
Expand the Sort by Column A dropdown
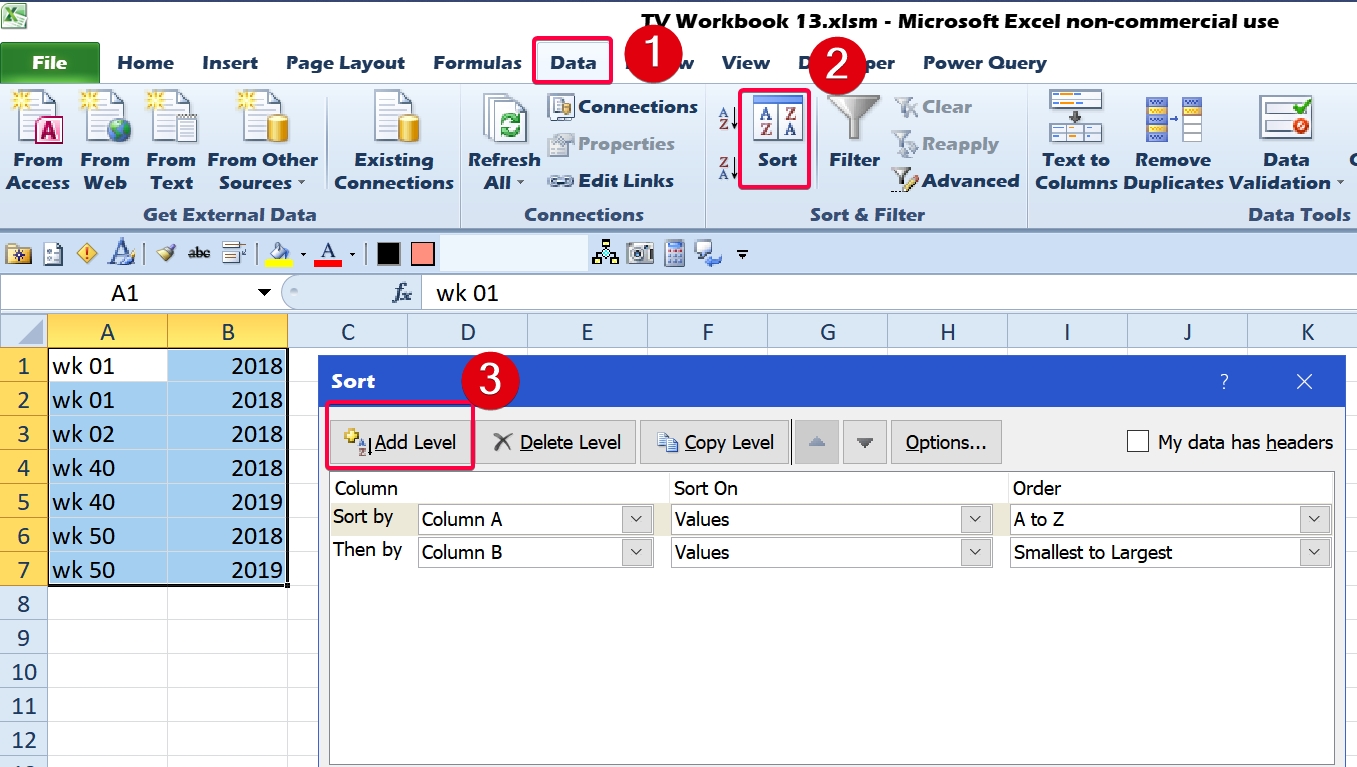pyautogui.click(x=637, y=519)
